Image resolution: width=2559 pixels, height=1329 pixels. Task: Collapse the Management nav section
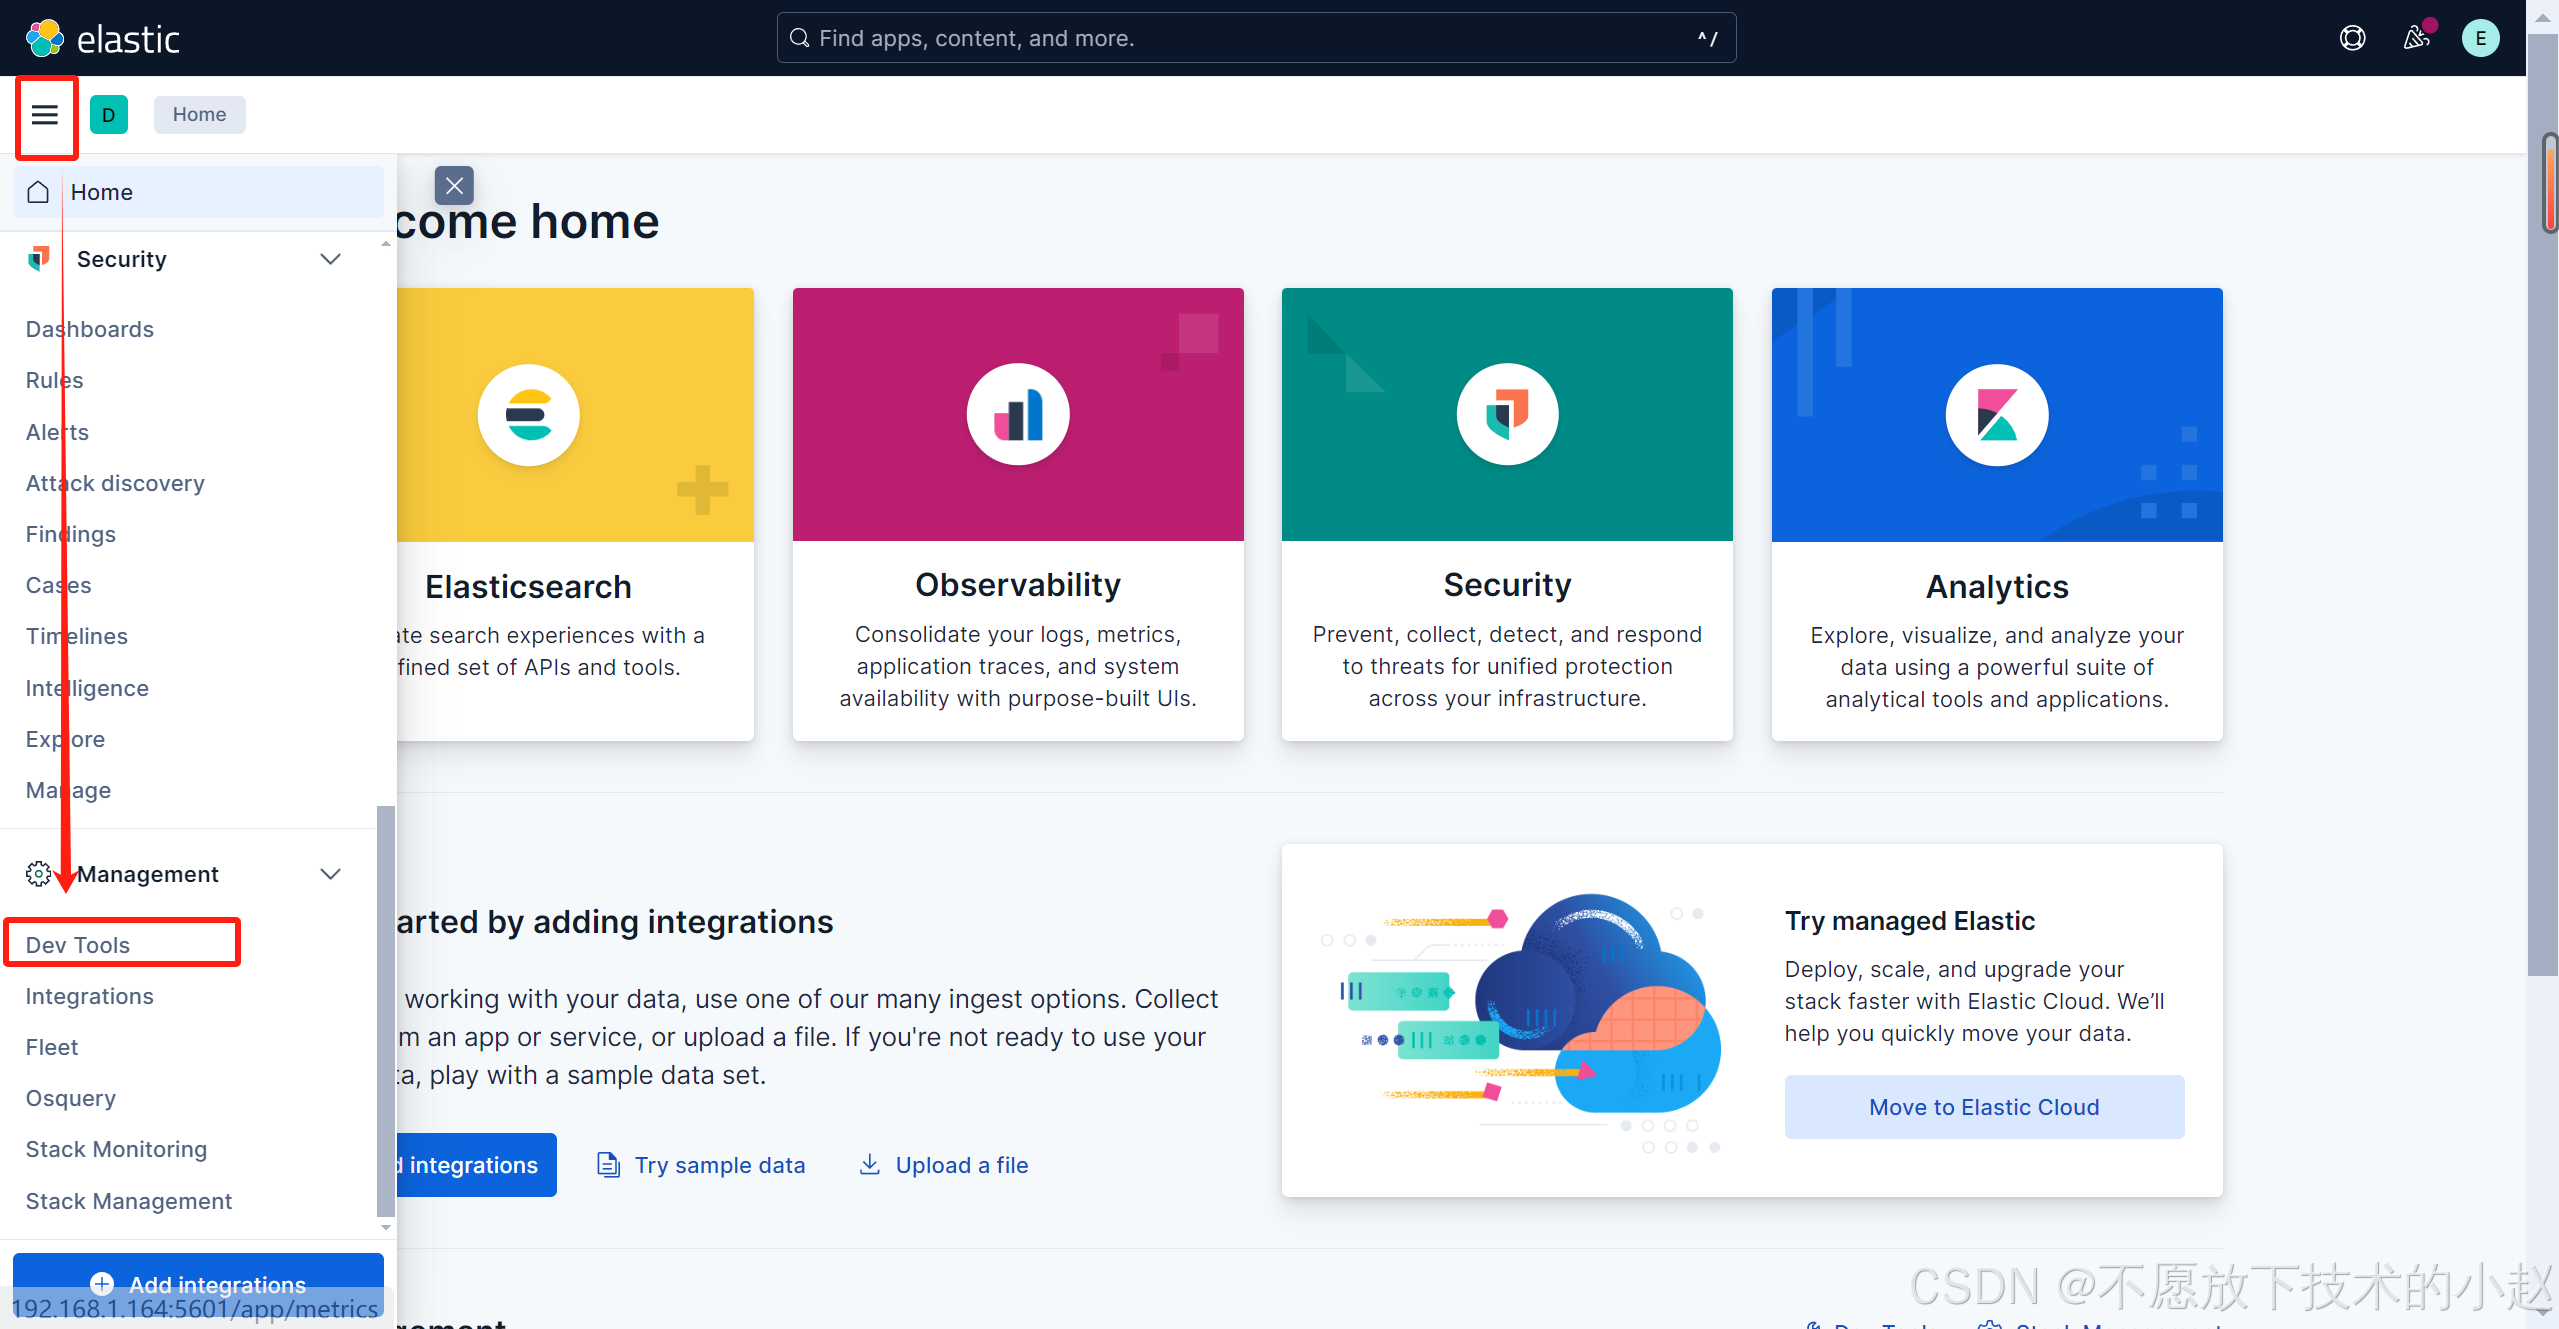pos(330,874)
